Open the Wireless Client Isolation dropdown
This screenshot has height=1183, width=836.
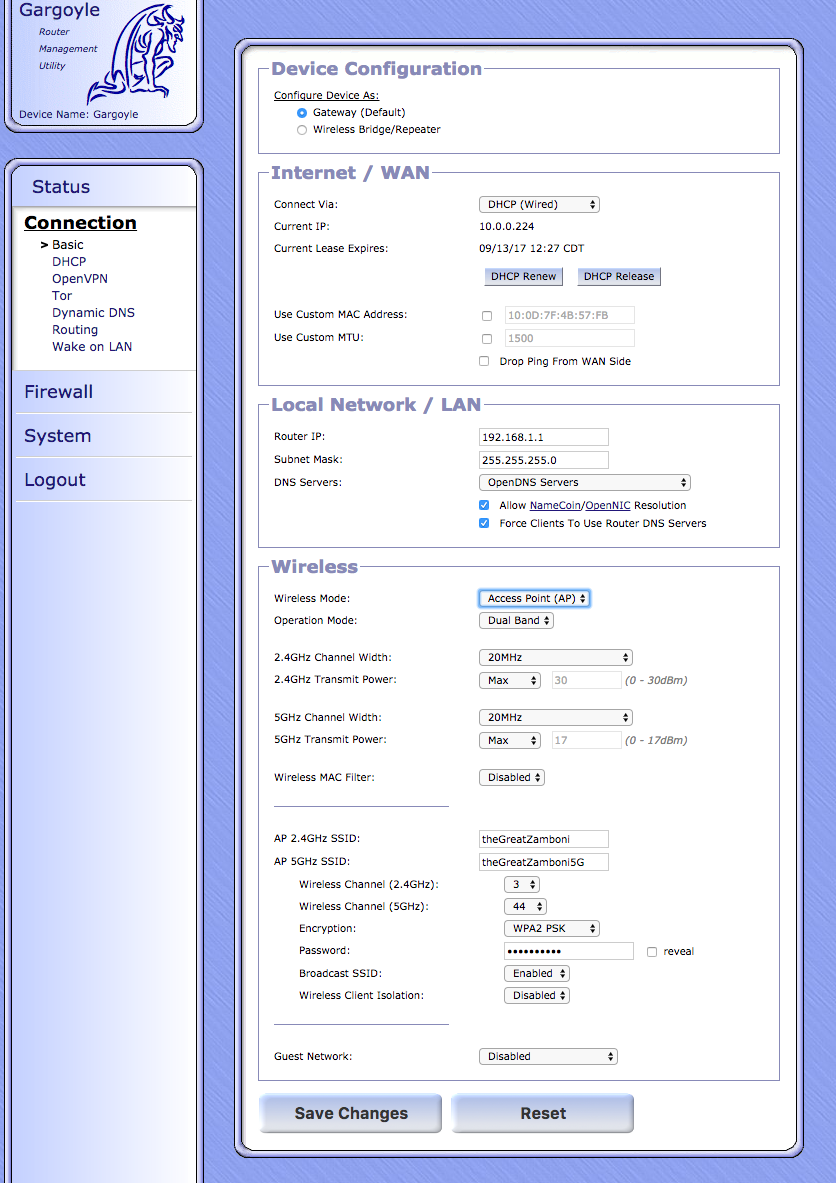point(536,995)
